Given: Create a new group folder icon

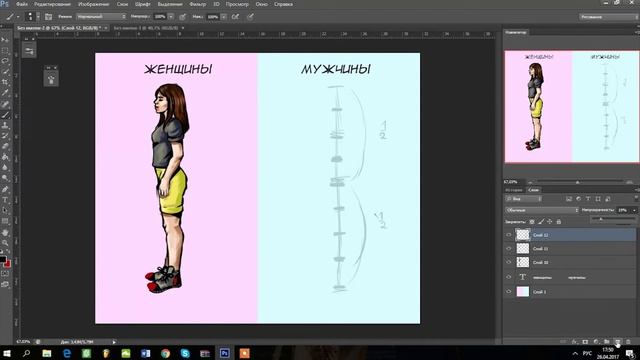Looking at the screenshot, I should click(607, 341).
